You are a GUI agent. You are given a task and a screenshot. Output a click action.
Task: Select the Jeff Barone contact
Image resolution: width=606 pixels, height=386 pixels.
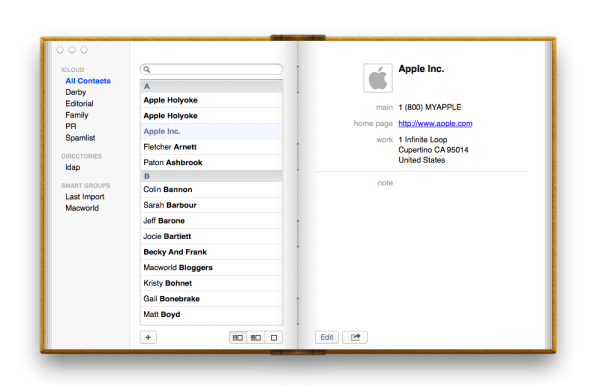pos(211,221)
